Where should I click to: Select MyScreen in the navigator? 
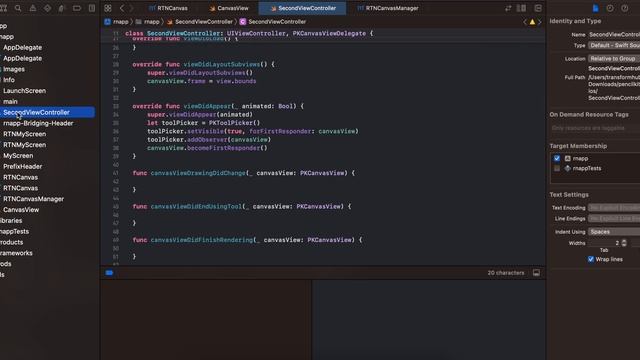[x=18, y=156]
